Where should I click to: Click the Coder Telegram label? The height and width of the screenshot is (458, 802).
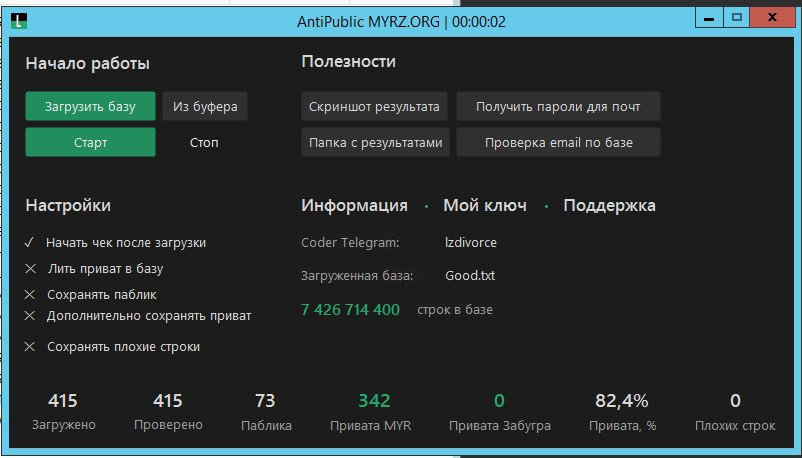[x=350, y=243]
